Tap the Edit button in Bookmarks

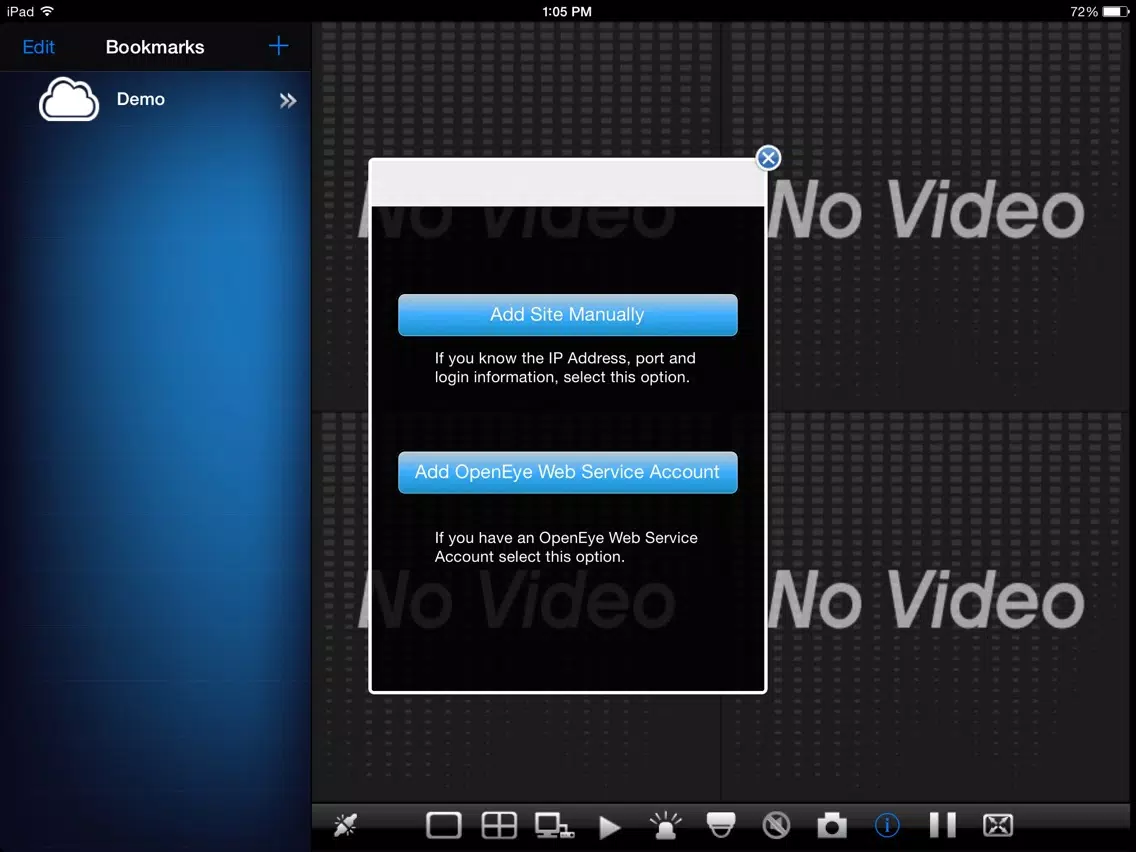(38, 47)
